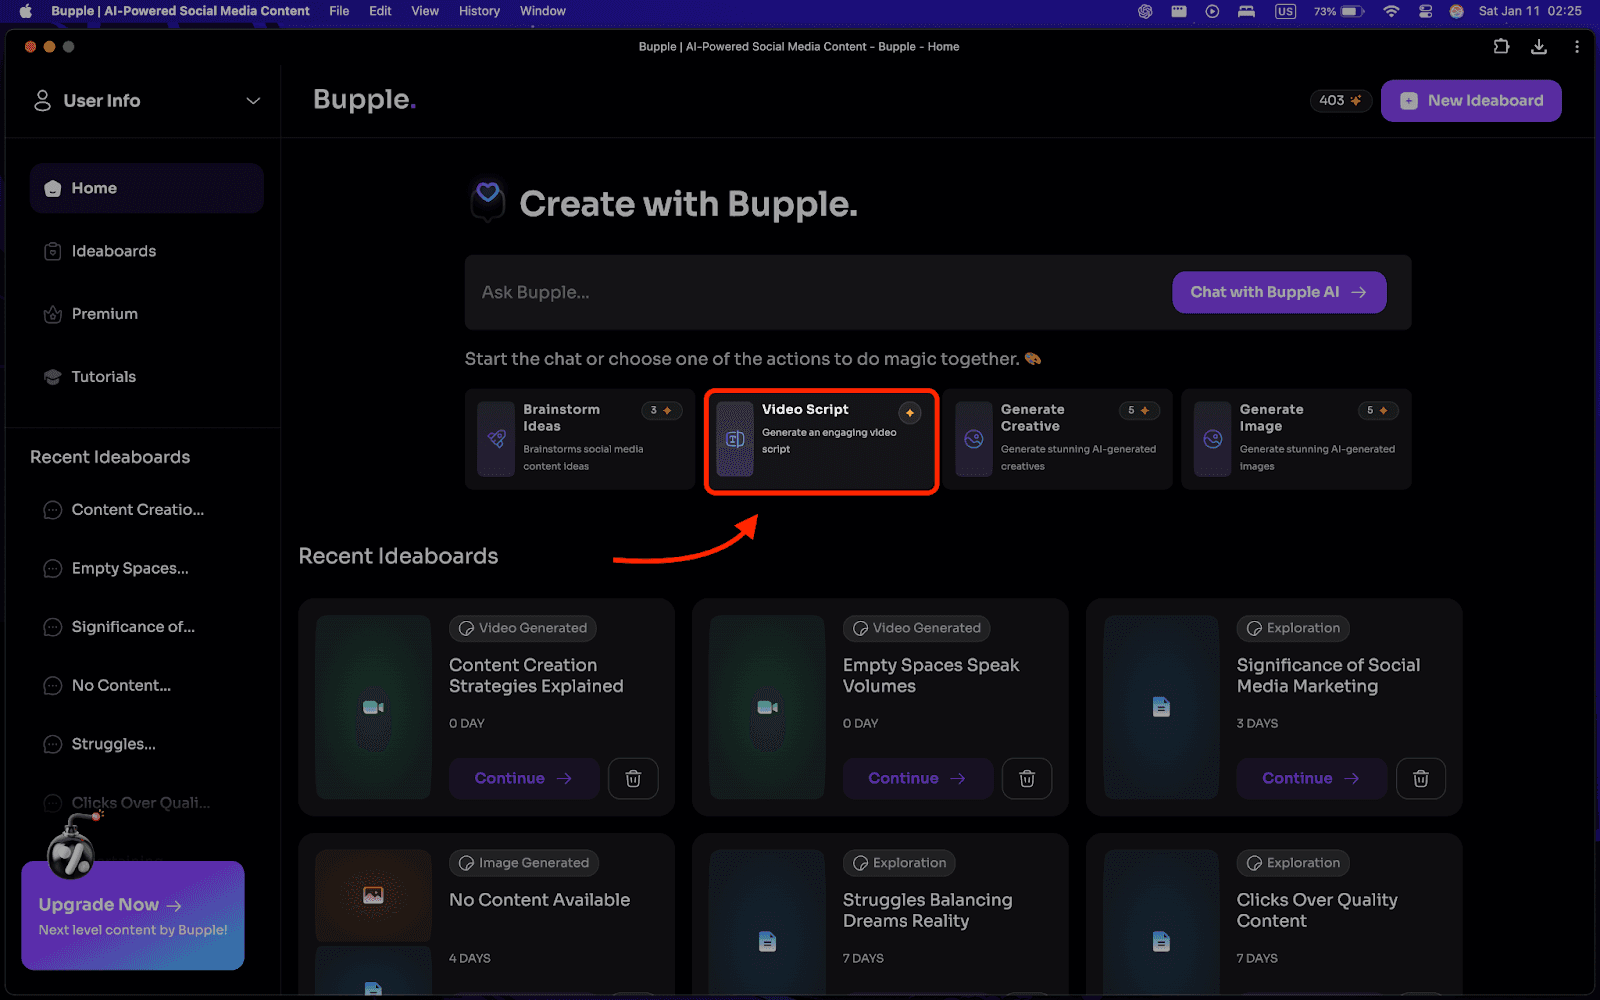Open the Home sidebar item
Image resolution: width=1600 pixels, height=1000 pixels.
(x=146, y=188)
